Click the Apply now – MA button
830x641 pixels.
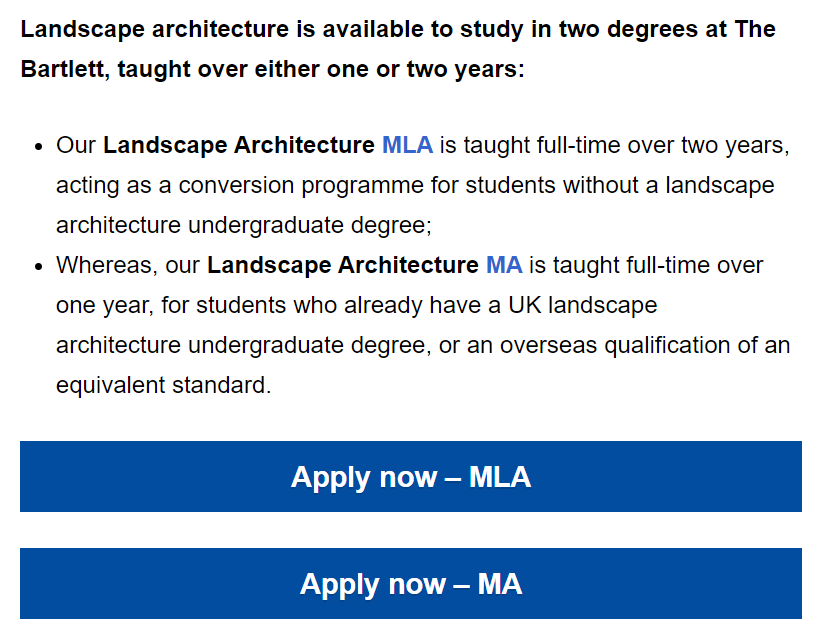[x=411, y=583]
